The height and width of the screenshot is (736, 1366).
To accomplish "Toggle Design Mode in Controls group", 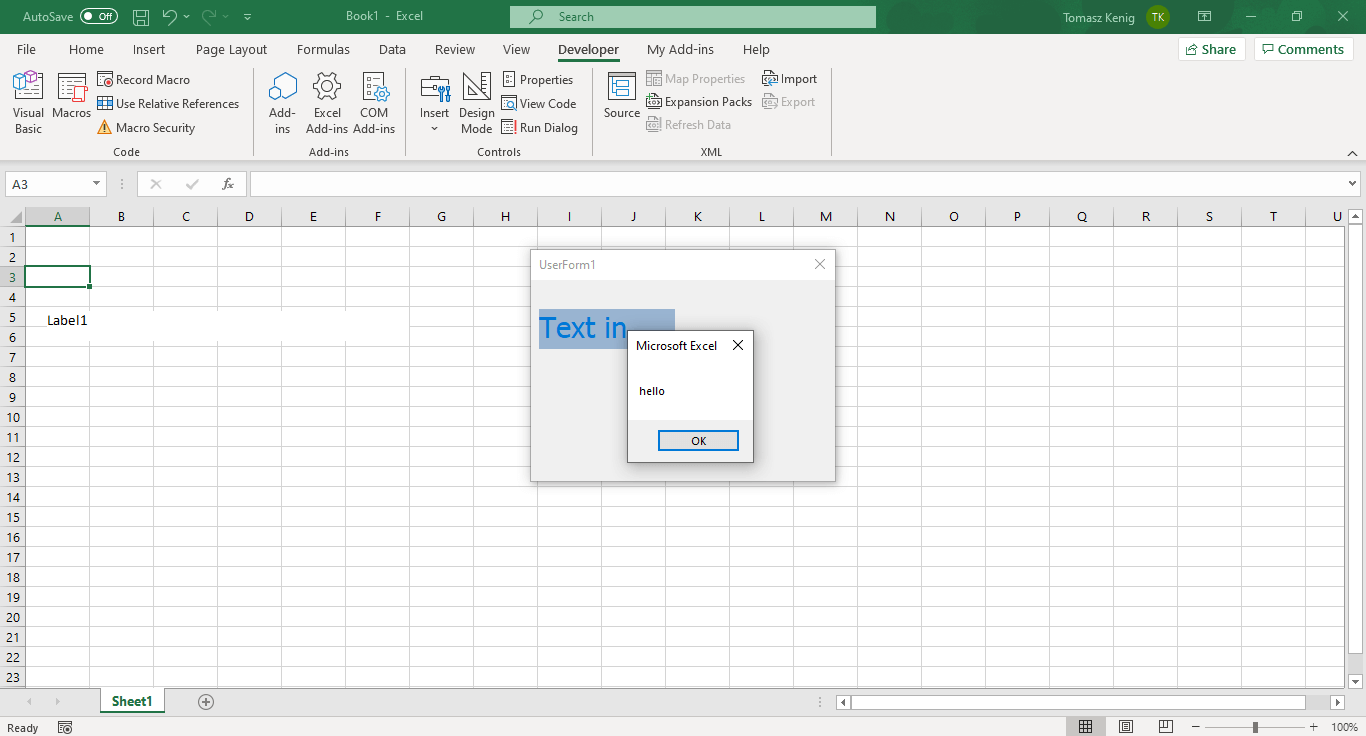I will 477,100.
